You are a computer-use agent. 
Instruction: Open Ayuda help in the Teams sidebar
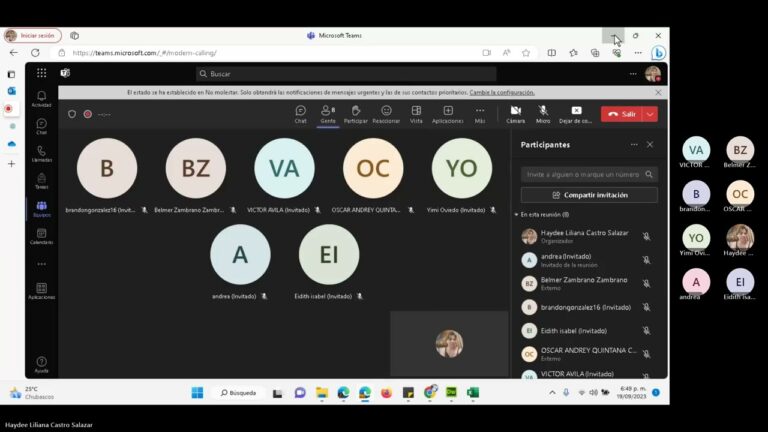[x=42, y=365]
